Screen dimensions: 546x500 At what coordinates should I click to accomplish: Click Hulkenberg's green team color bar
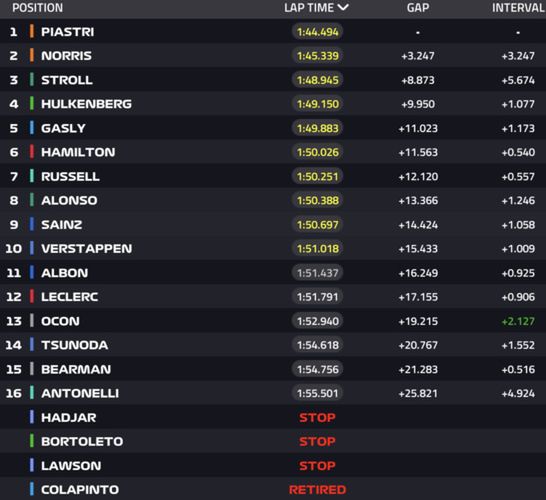pos(32,104)
